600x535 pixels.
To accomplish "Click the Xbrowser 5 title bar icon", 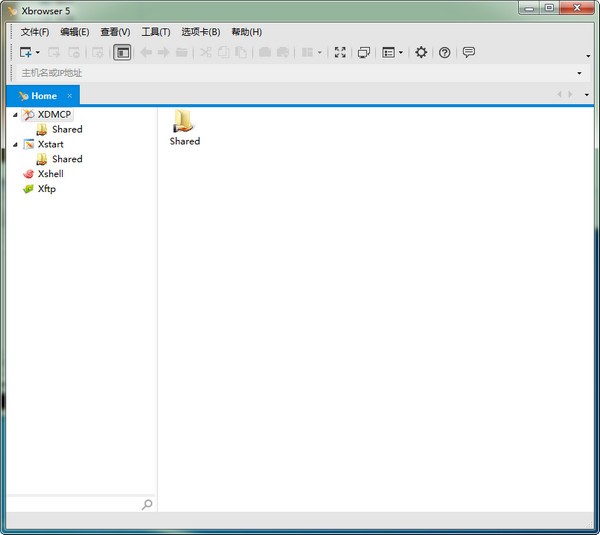I will pos(12,11).
